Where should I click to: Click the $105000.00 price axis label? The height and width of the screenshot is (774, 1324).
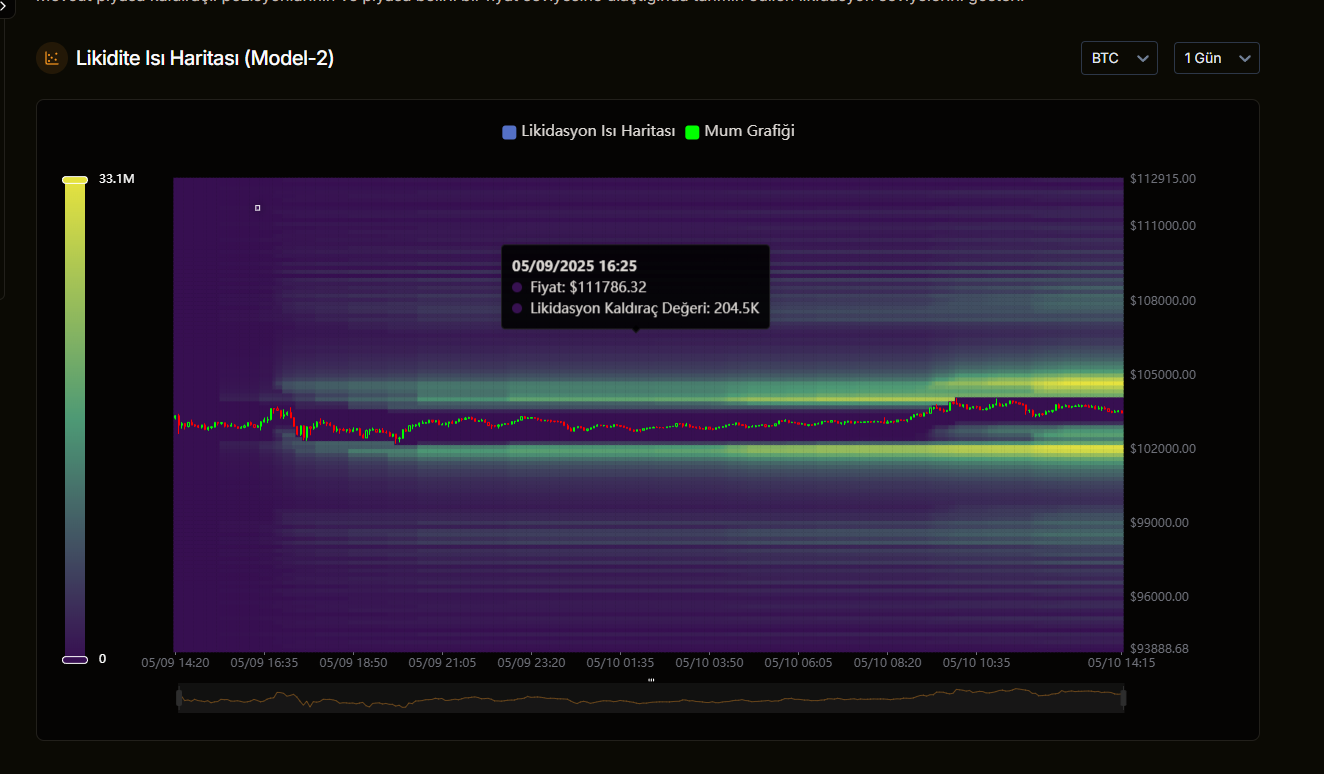coord(1163,374)
